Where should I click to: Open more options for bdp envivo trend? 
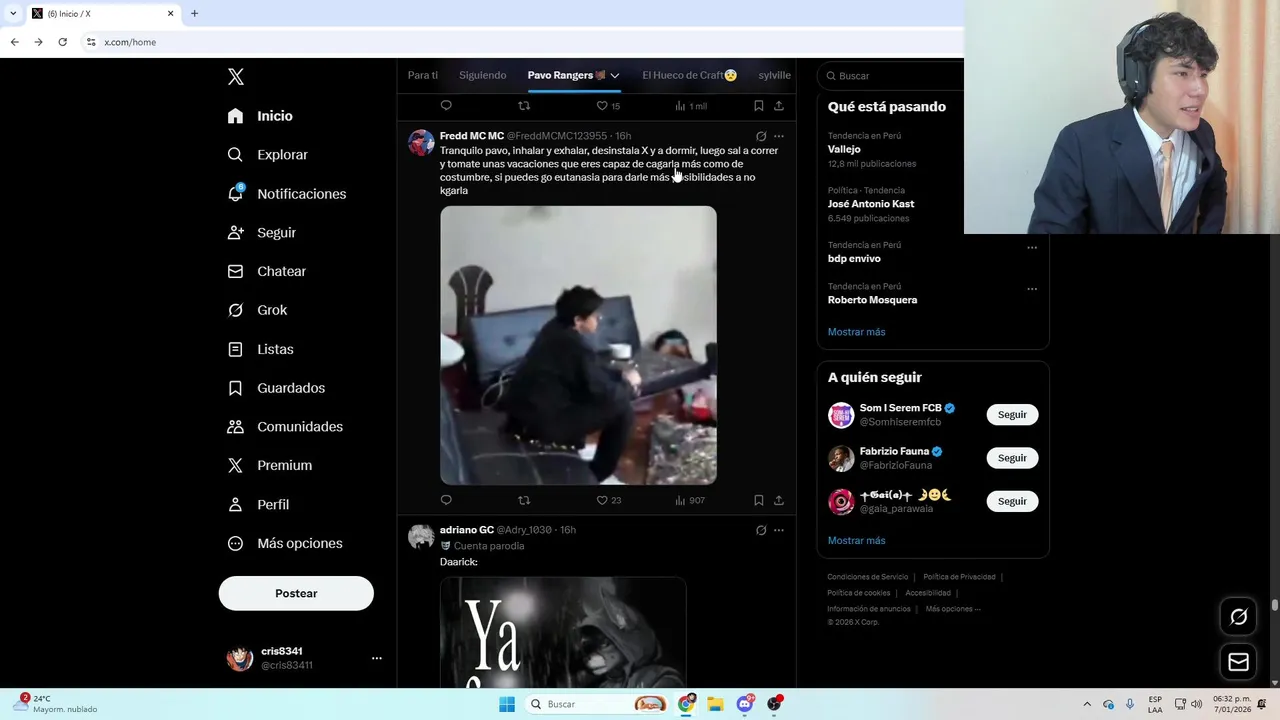click(x=1032, y=248)
